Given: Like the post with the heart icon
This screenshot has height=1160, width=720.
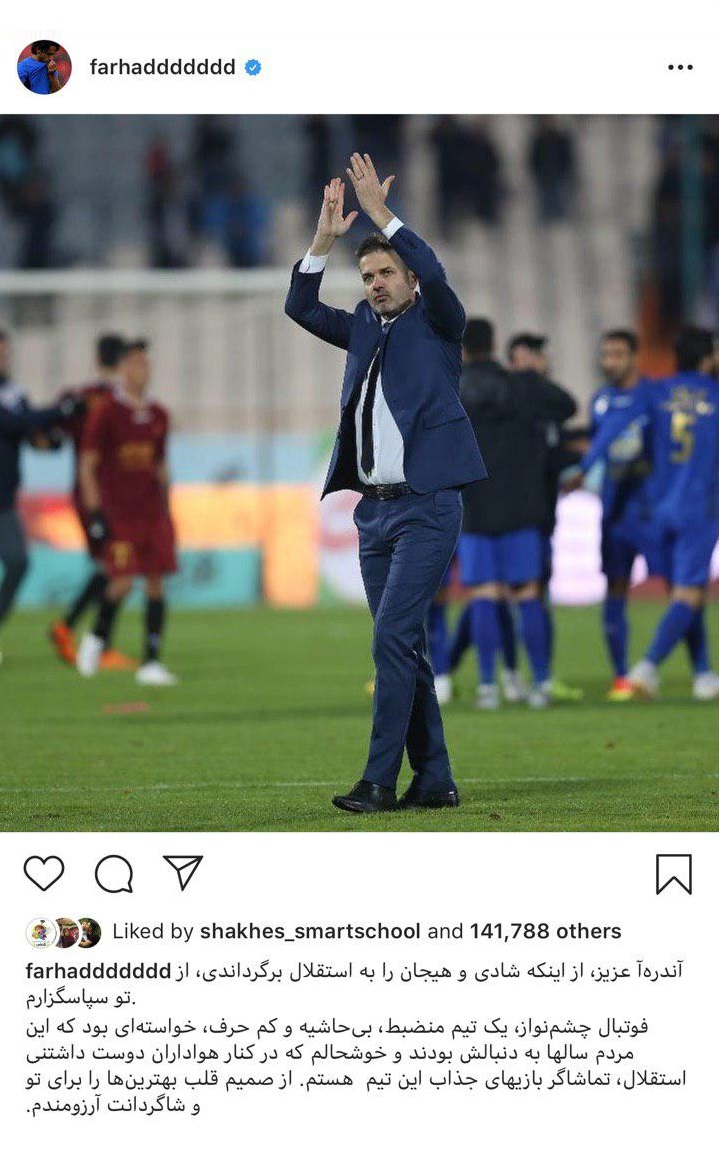Looking at the screenshot, I should pyautogui.click(x=44, y=873).
